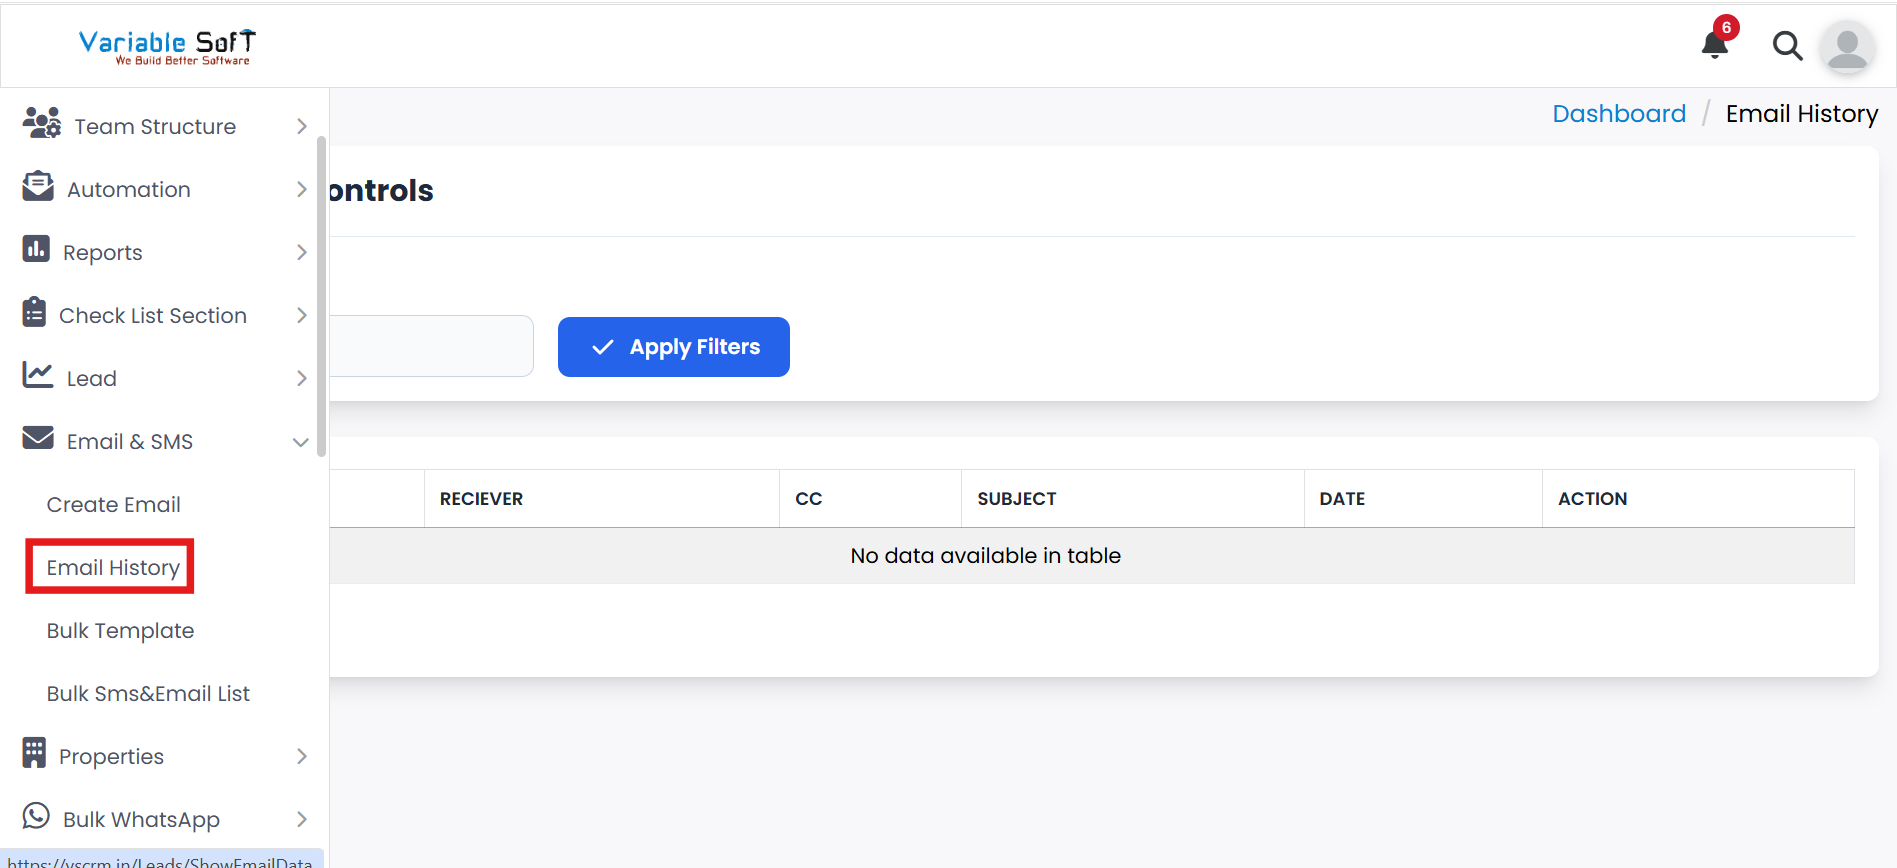1897x868 pixels.
Task: Expand the Reports submenu arrow
Action: coord(301,252)
